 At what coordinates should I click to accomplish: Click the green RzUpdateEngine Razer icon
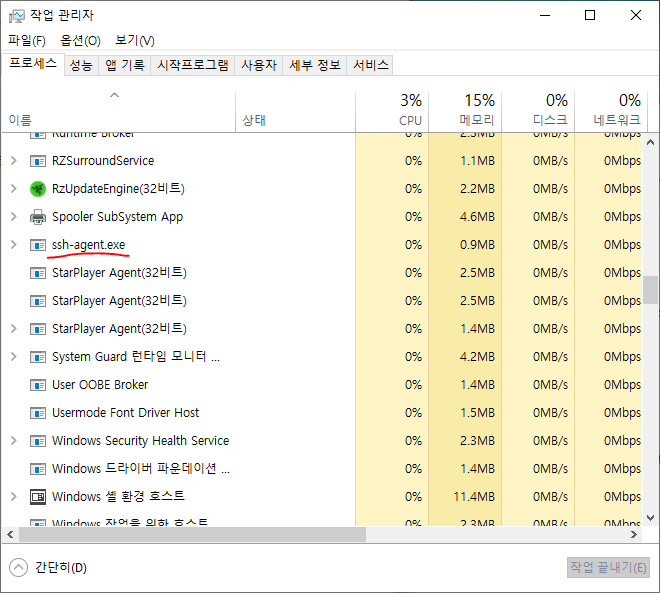(x=38, y=189)
